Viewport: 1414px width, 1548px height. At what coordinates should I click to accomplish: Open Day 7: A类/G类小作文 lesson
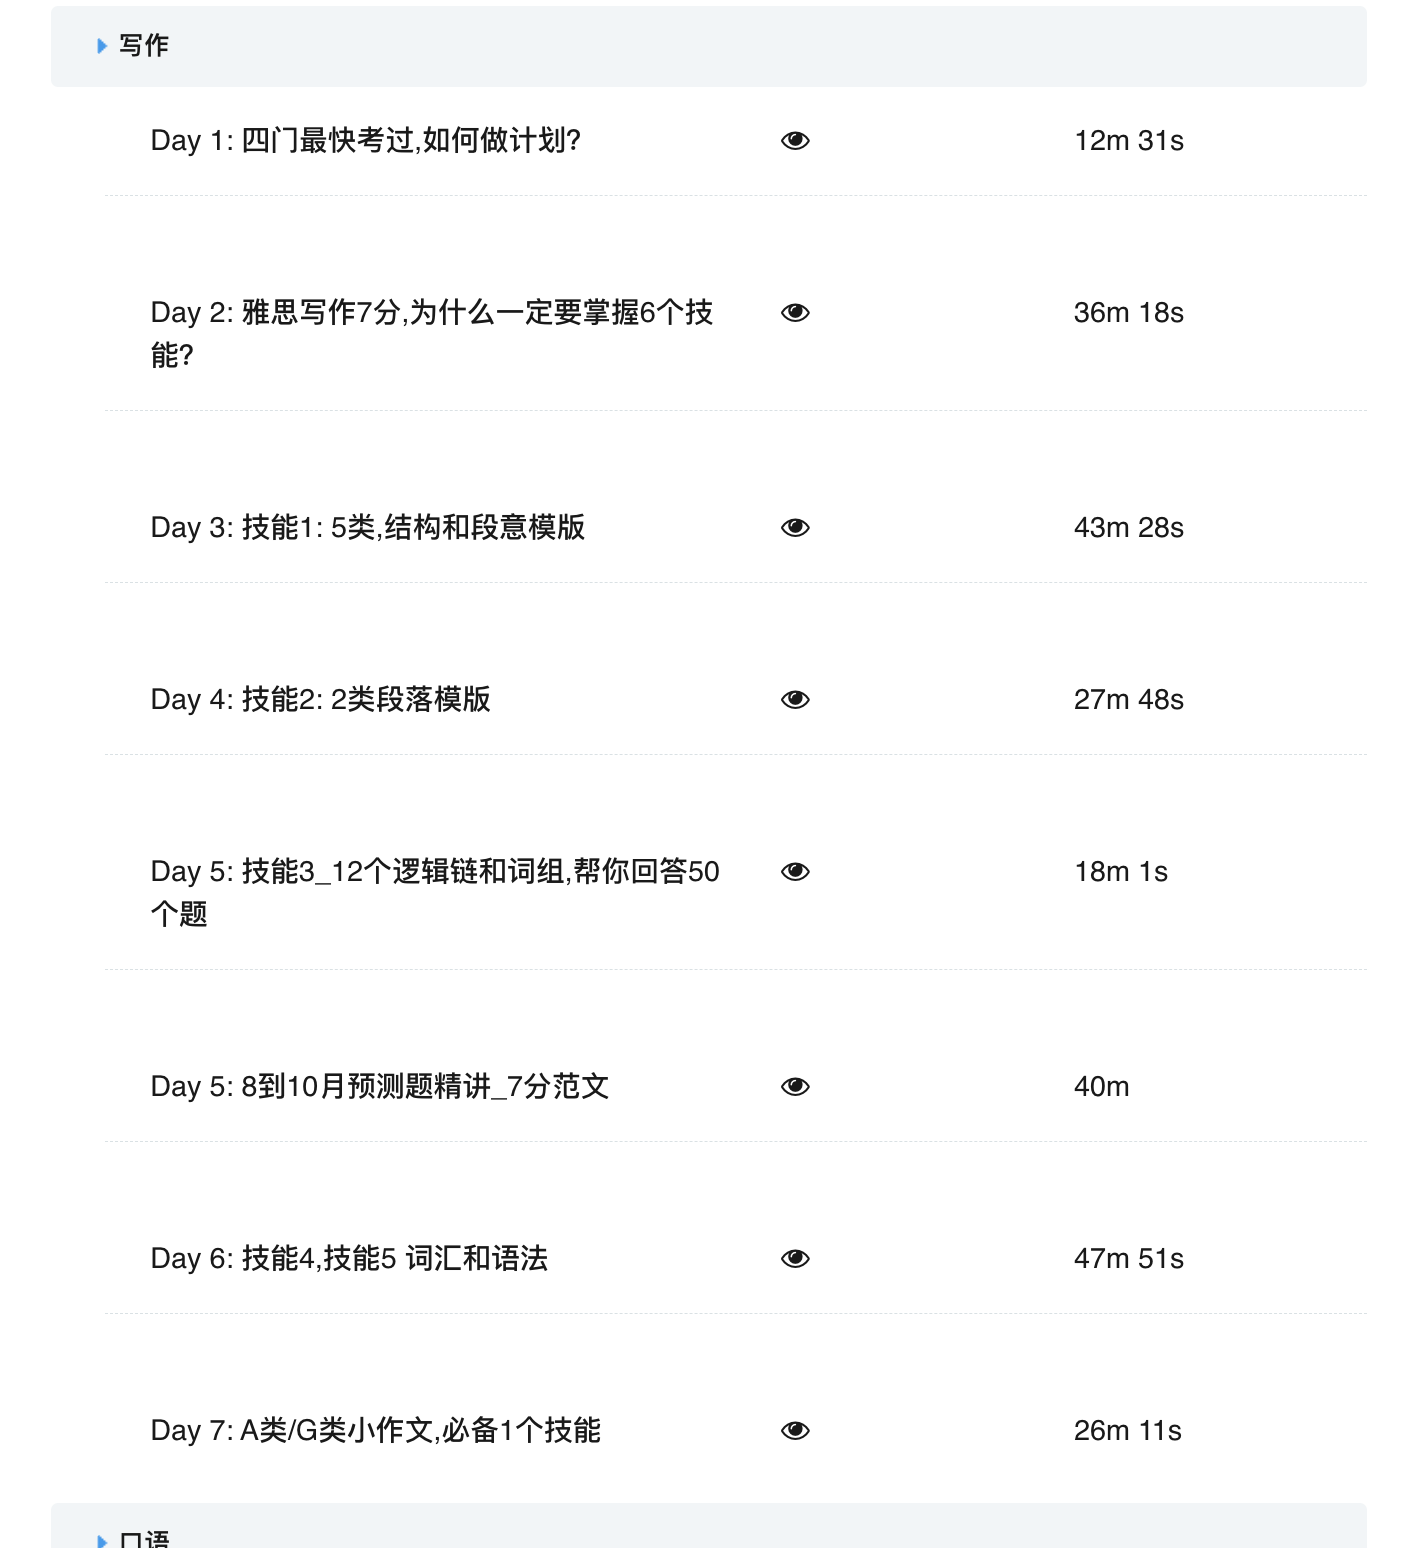375,1431
